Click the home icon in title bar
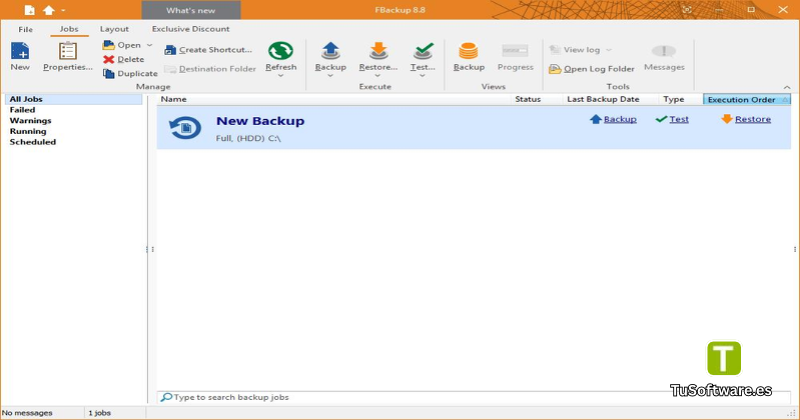This screenshot has height=420, width=800. (x=48, y=10)
